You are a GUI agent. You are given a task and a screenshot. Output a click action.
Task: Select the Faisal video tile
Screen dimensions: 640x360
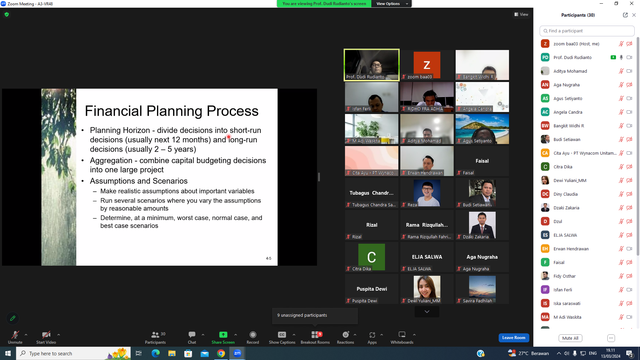click(482, 161)
